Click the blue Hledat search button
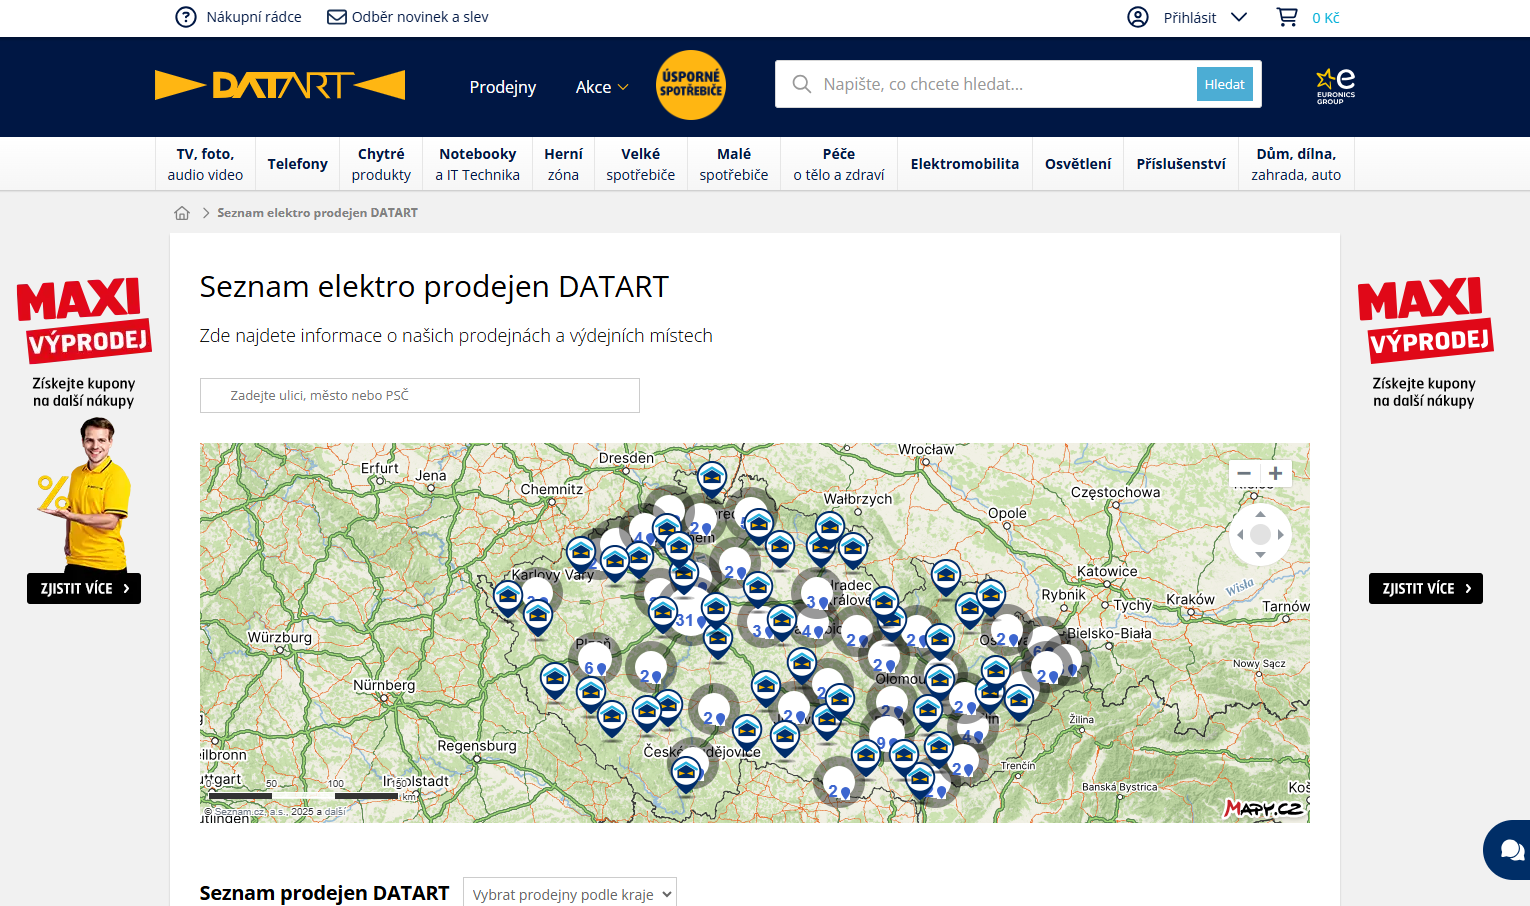1530x906 pixels. 1225,84
